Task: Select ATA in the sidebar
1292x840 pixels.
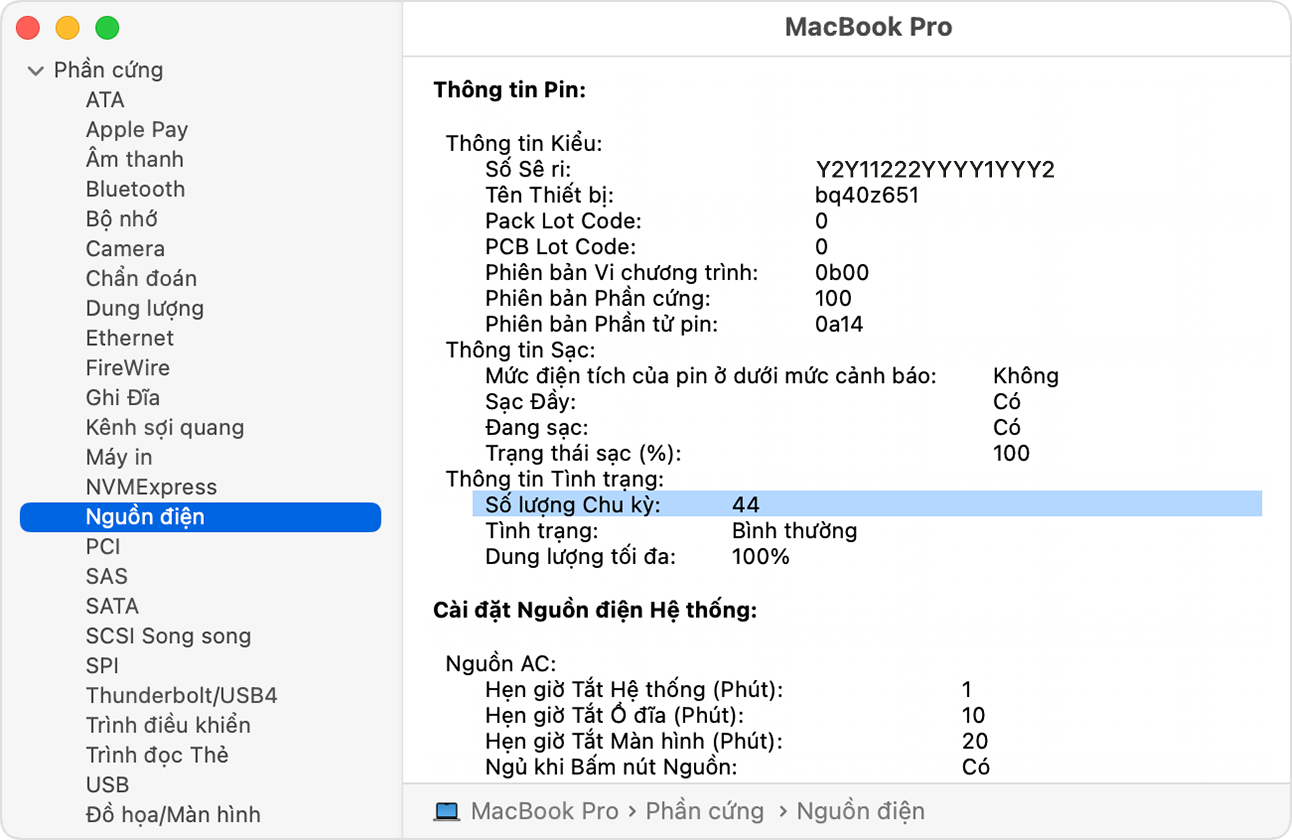Action: 105,100
